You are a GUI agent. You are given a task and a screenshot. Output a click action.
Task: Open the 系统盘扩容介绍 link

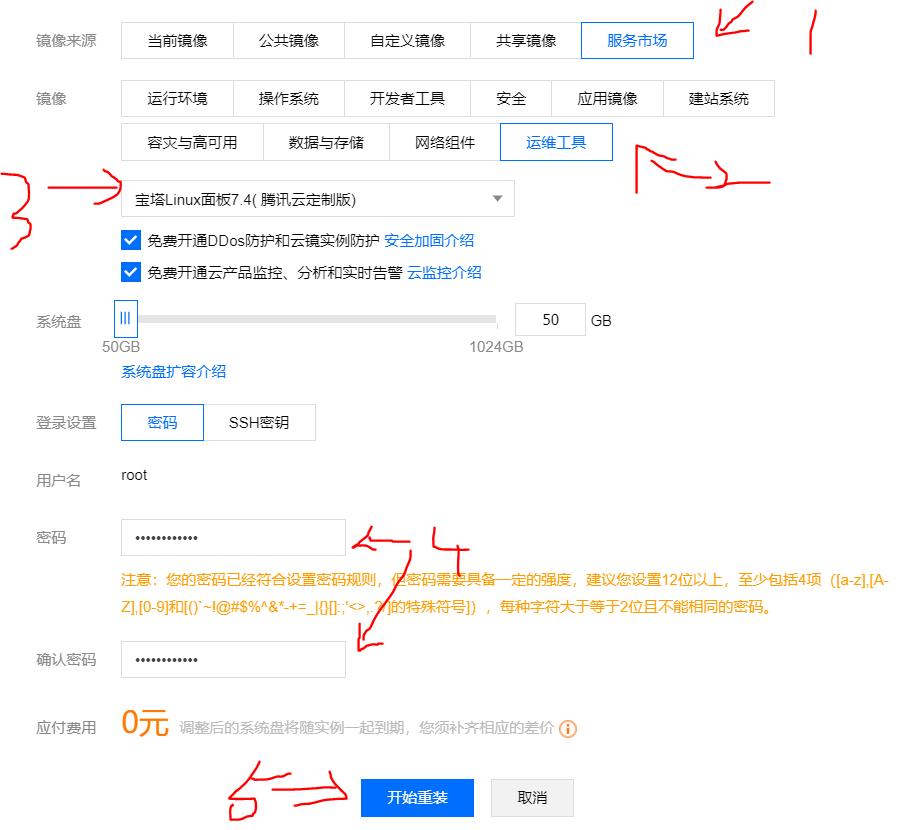tap(172, 371)
